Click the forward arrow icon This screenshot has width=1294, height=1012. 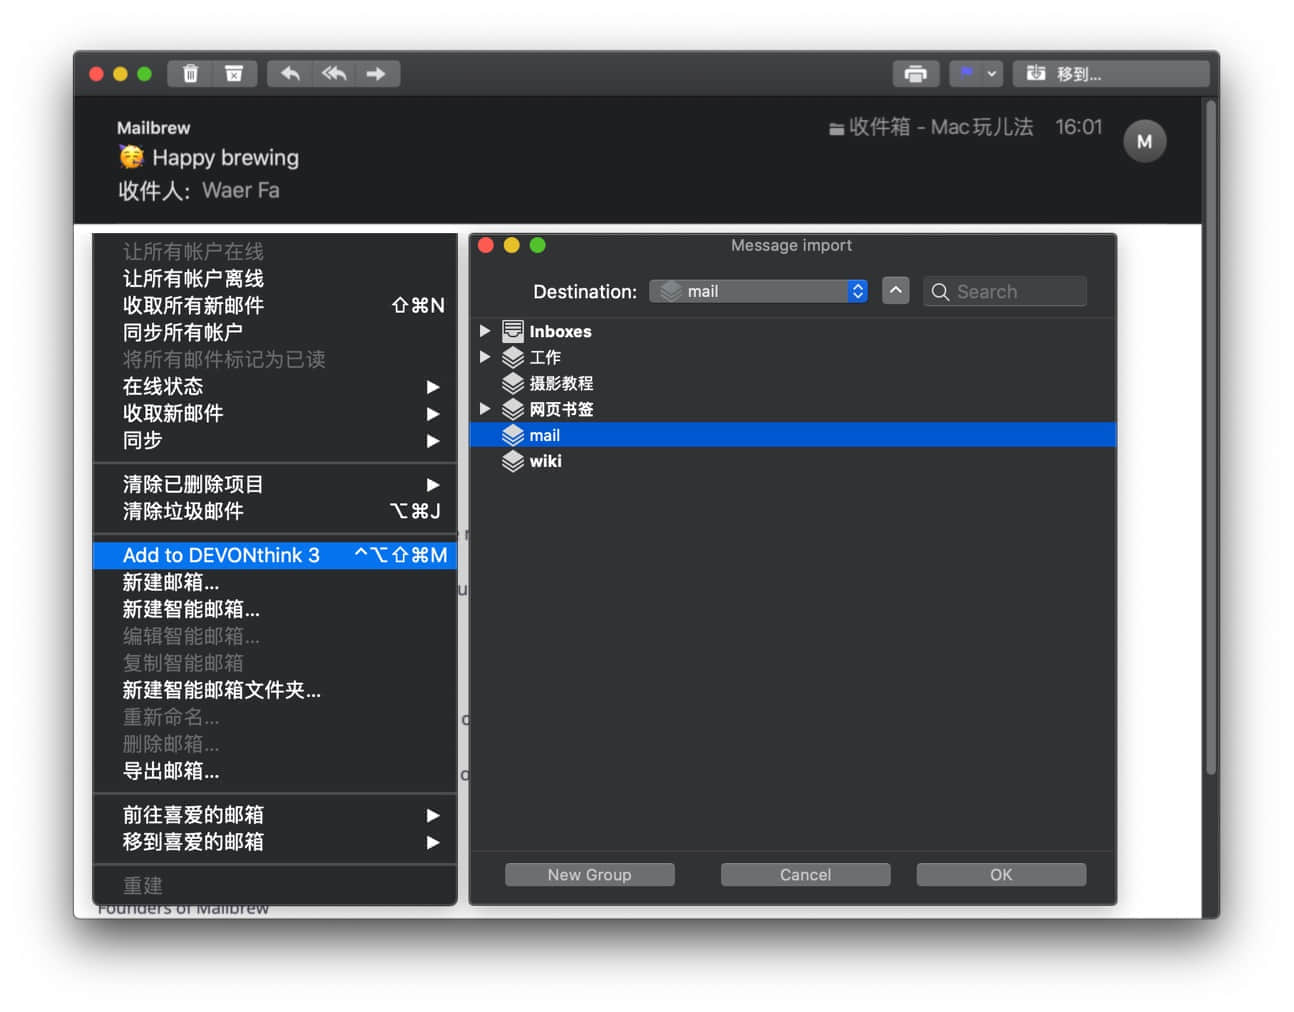point(376,74)
